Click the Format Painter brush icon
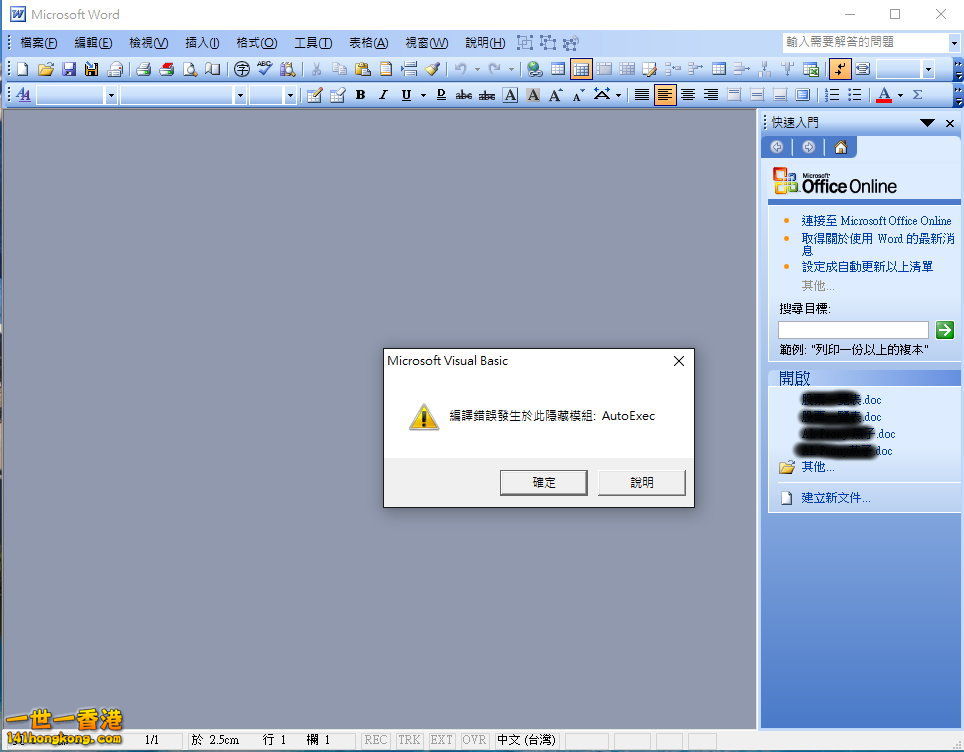This screenshot has width=964, height=752. [433, 69]
